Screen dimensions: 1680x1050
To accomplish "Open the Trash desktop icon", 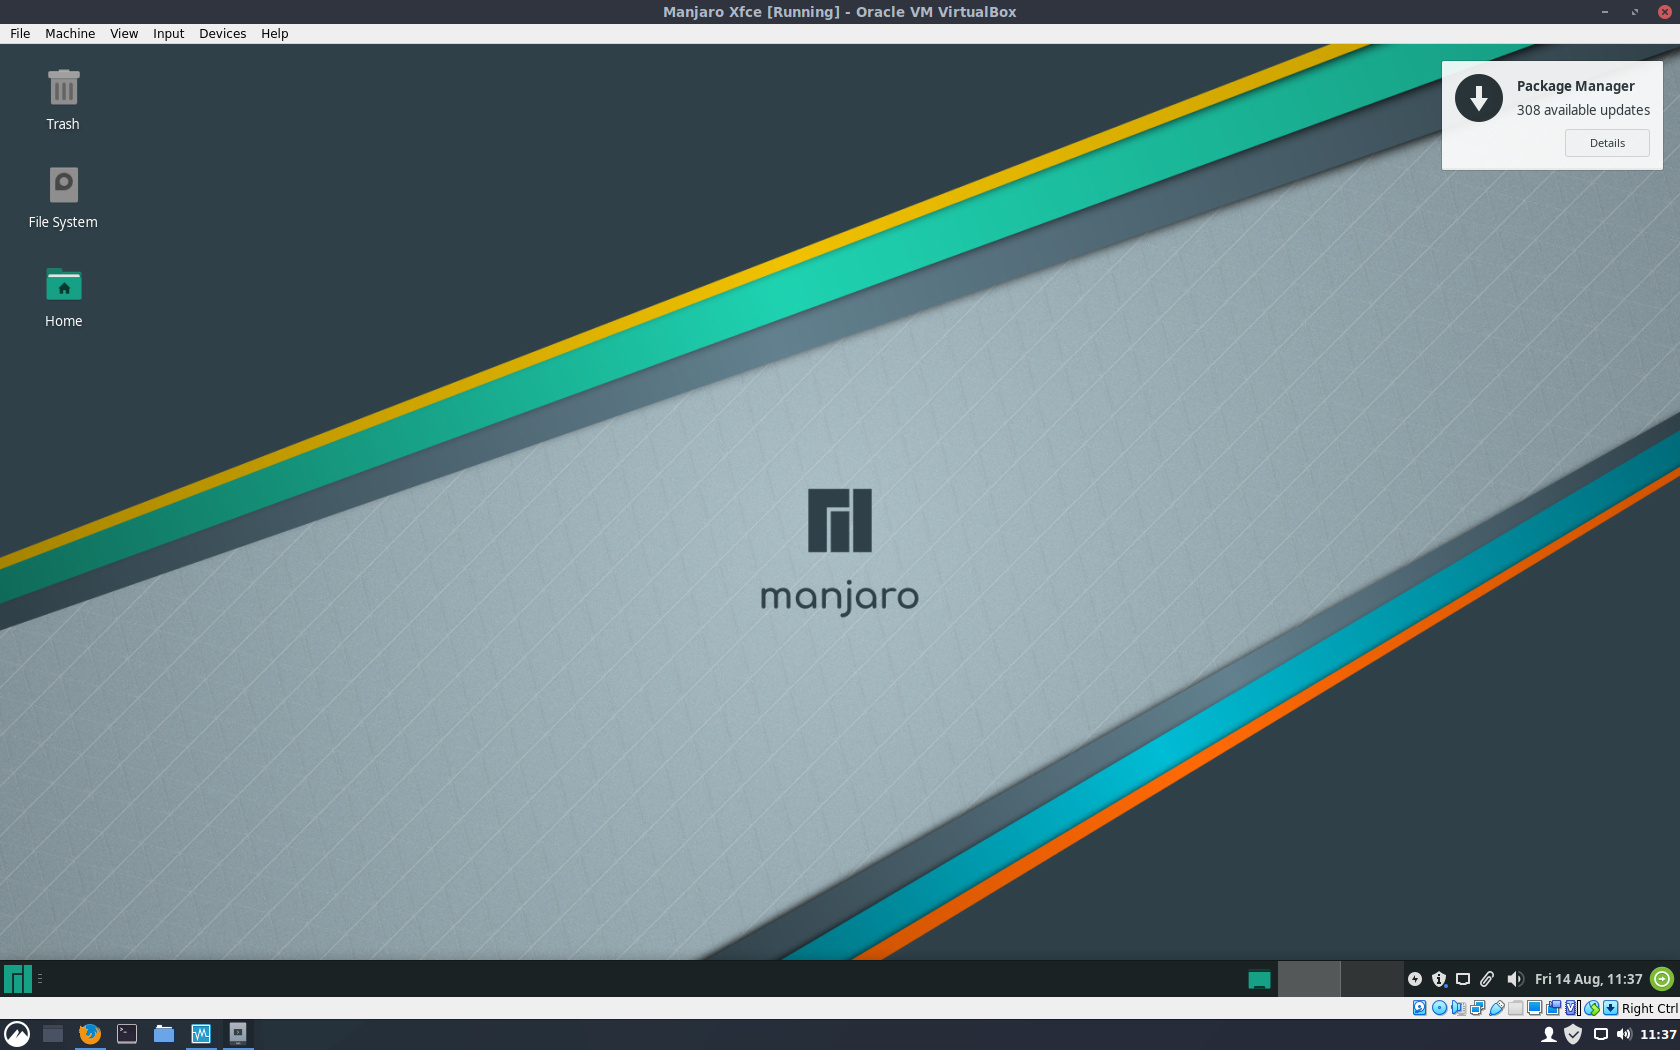I will [63, 99].
